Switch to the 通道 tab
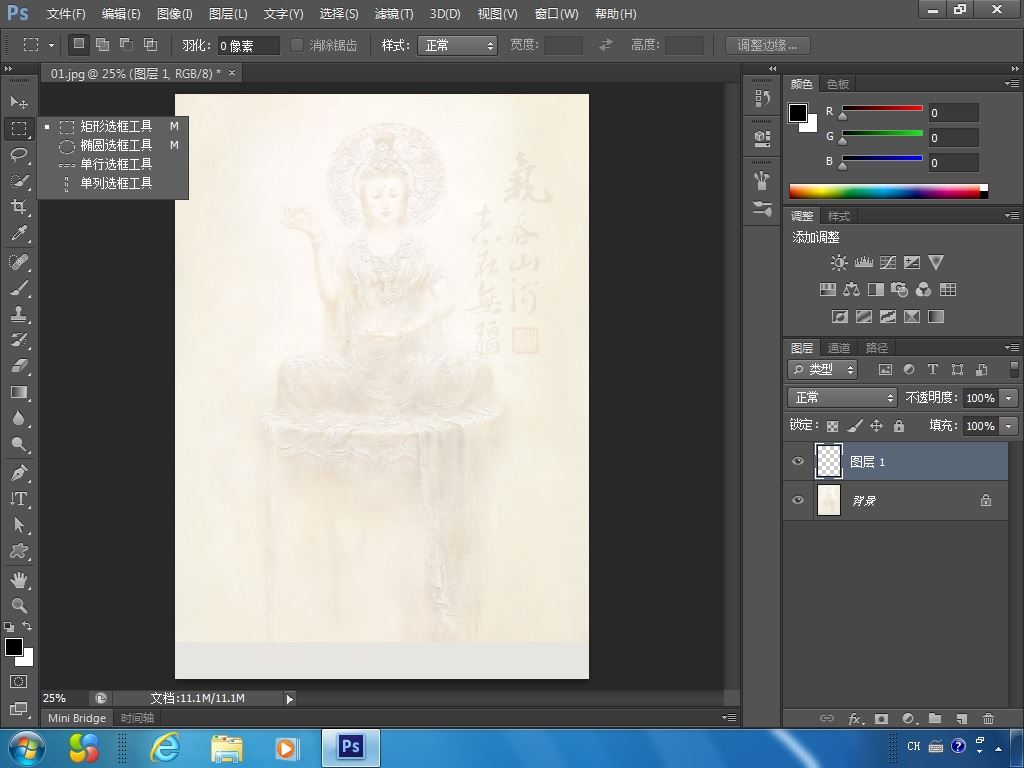The image size is (1024, 768). [x=839, y=347]
